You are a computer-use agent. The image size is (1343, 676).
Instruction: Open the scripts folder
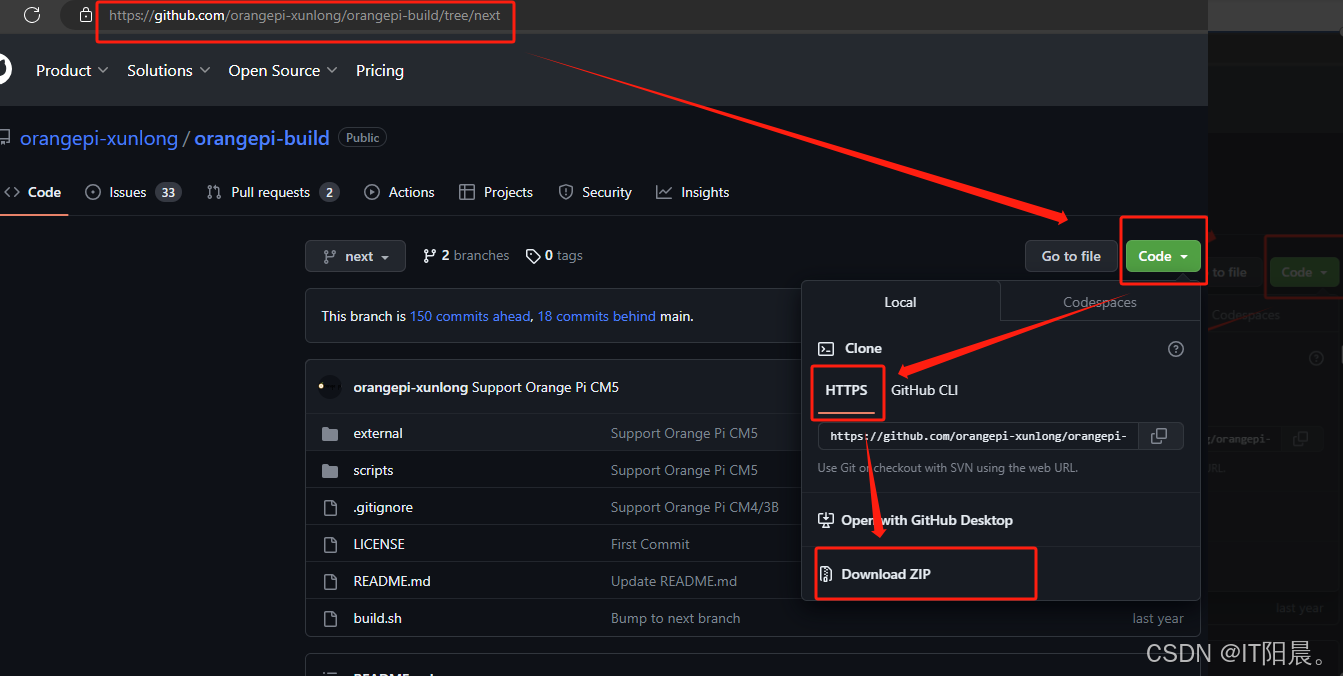(373, 470)
